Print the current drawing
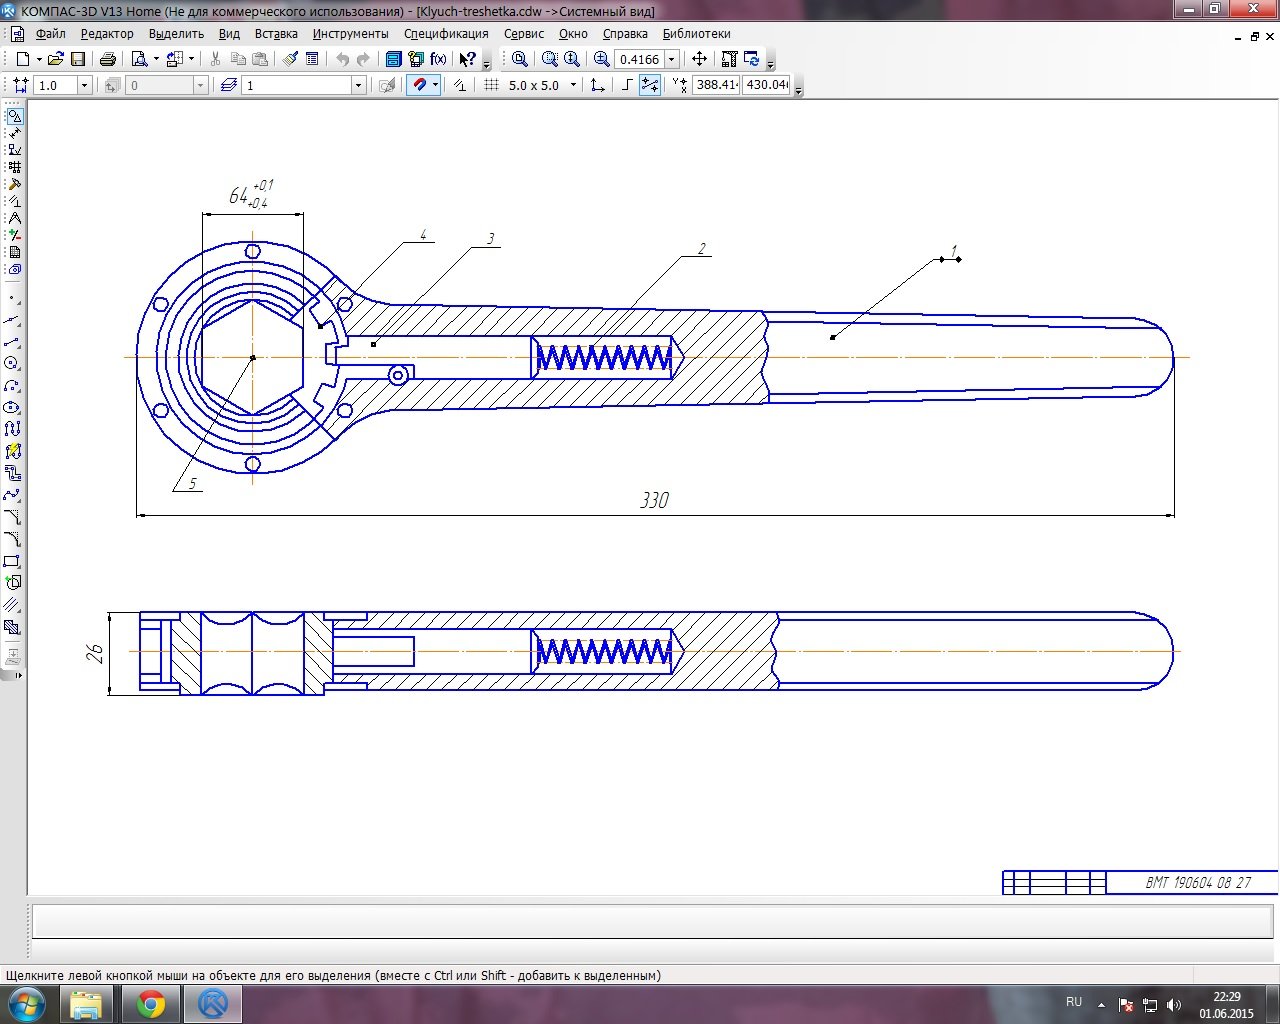Image resolution: width=1280 pixels, height=1024 pixels. (108, 59)
